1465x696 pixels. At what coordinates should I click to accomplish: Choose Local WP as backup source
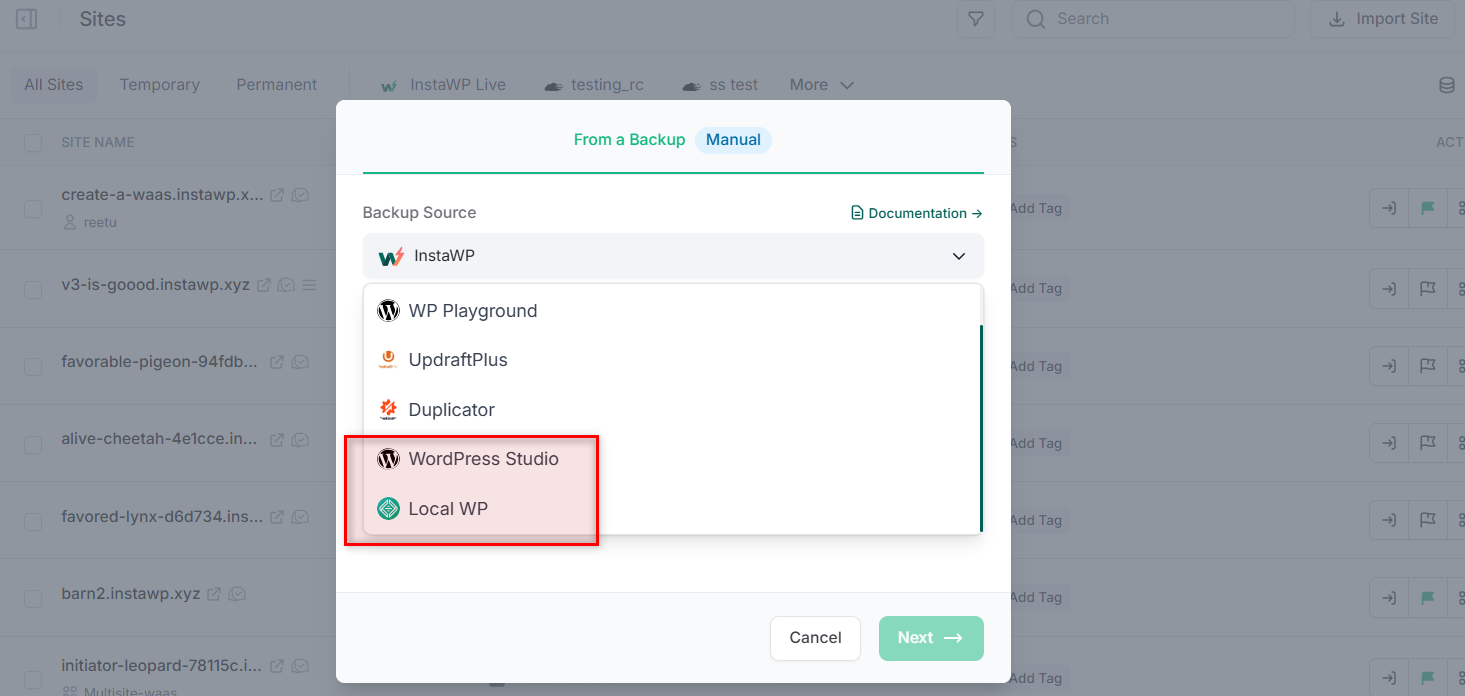click(673, 509)
